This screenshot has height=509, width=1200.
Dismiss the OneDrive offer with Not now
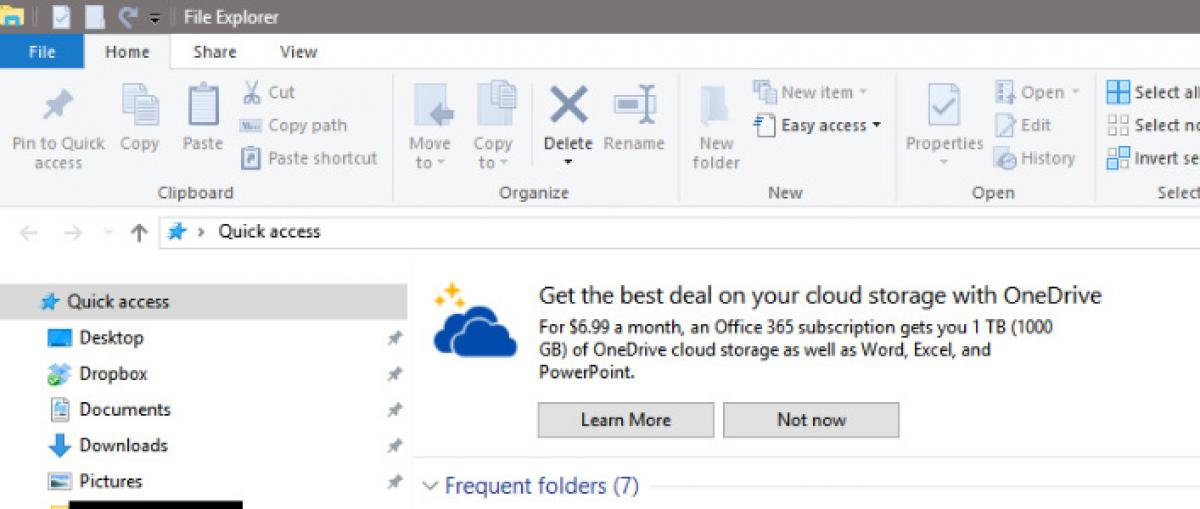pyautogui.click(x=811, y=420)
